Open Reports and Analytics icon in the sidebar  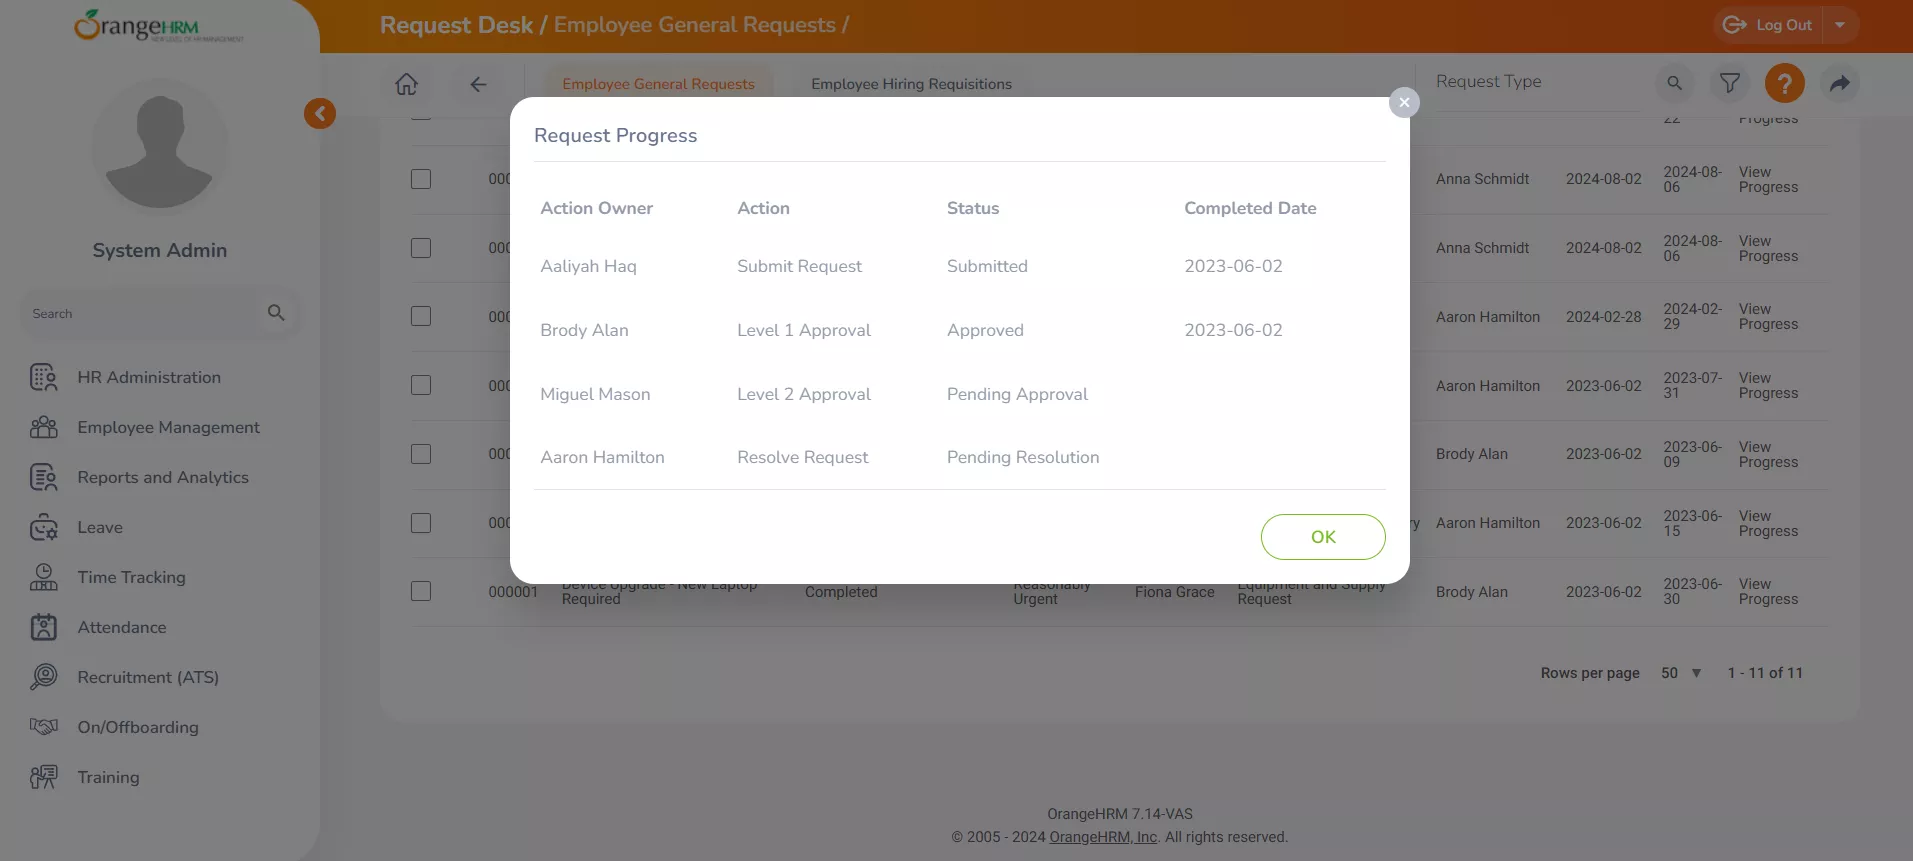(43, 477)
